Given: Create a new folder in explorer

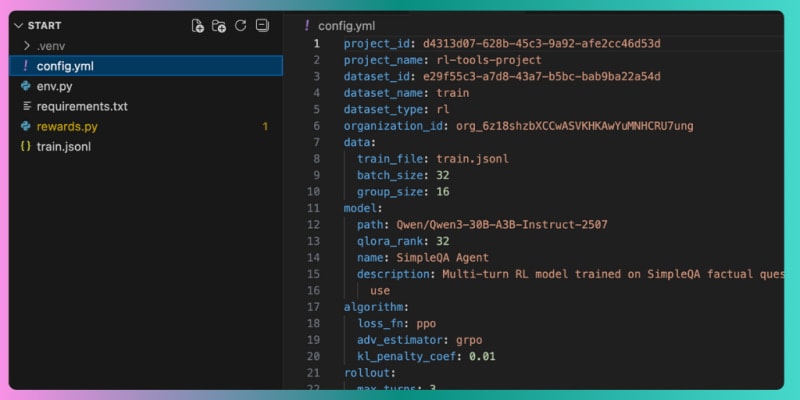Looking at the screenshot, I should coord(219,26).
